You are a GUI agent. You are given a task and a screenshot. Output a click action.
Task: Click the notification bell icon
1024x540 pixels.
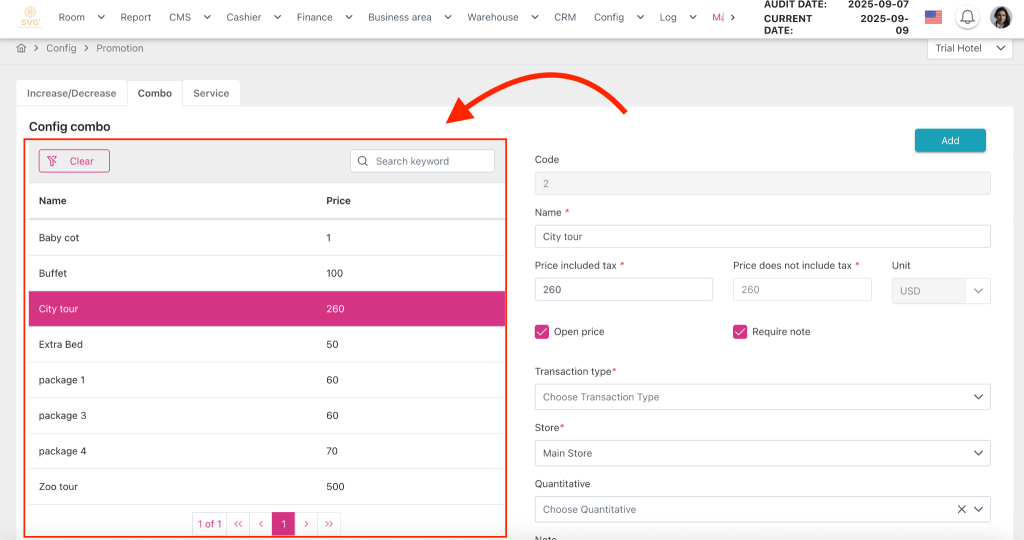pos(967,17)
